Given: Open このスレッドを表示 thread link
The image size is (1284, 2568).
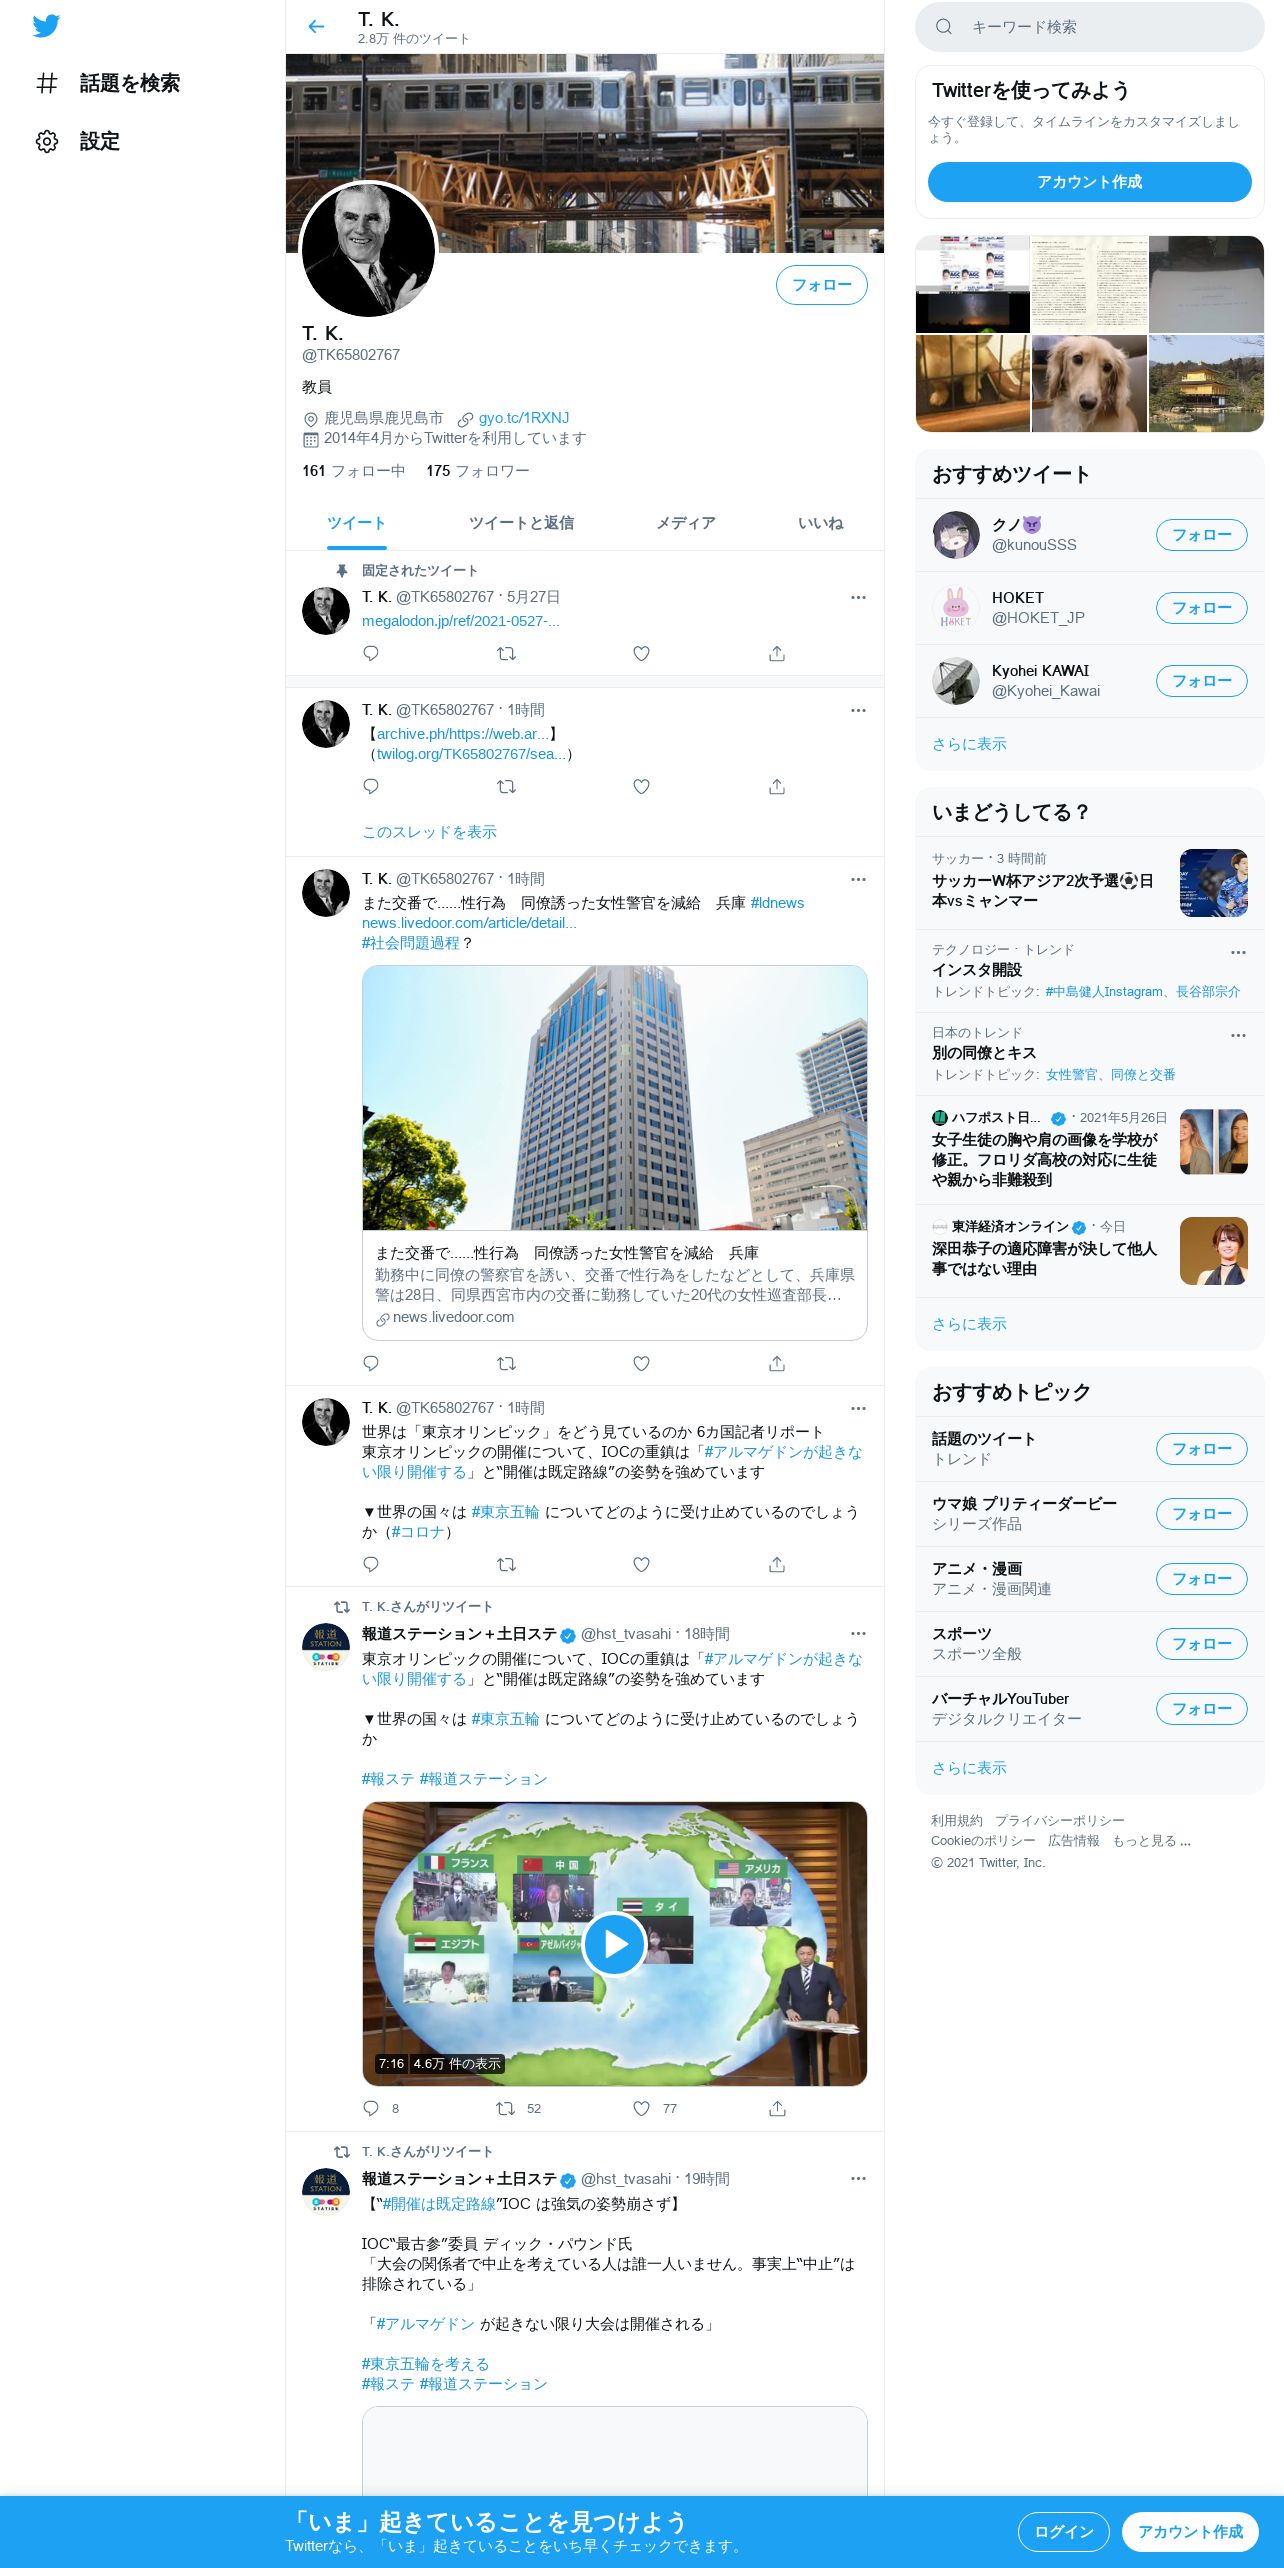Looking at the screenshot, I should click(429, 832).
